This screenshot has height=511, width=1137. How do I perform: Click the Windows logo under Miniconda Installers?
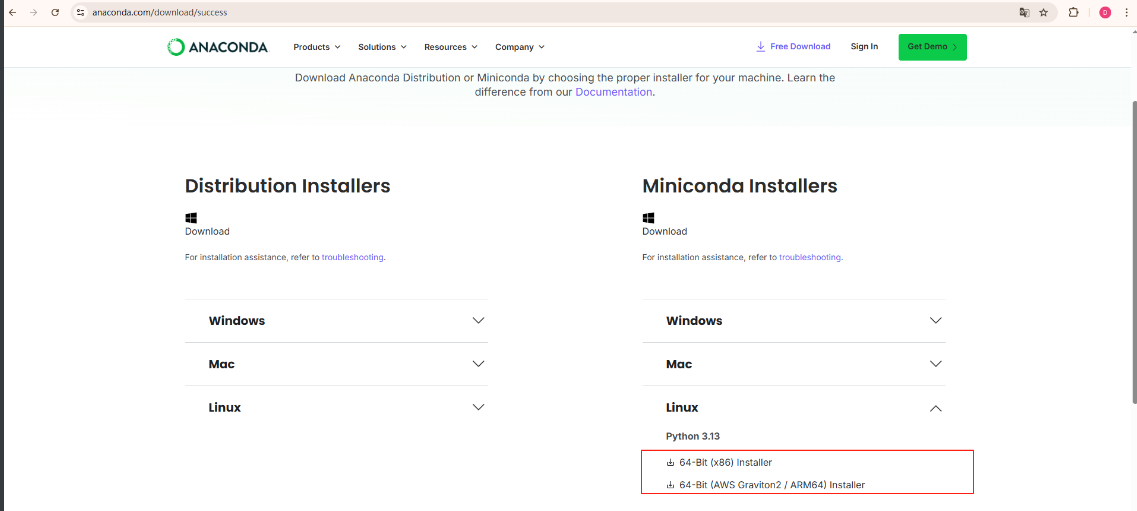(649, 217)
